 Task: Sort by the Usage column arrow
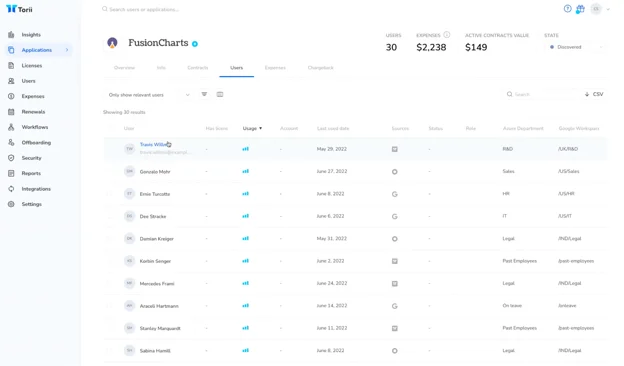pos(261,128)
